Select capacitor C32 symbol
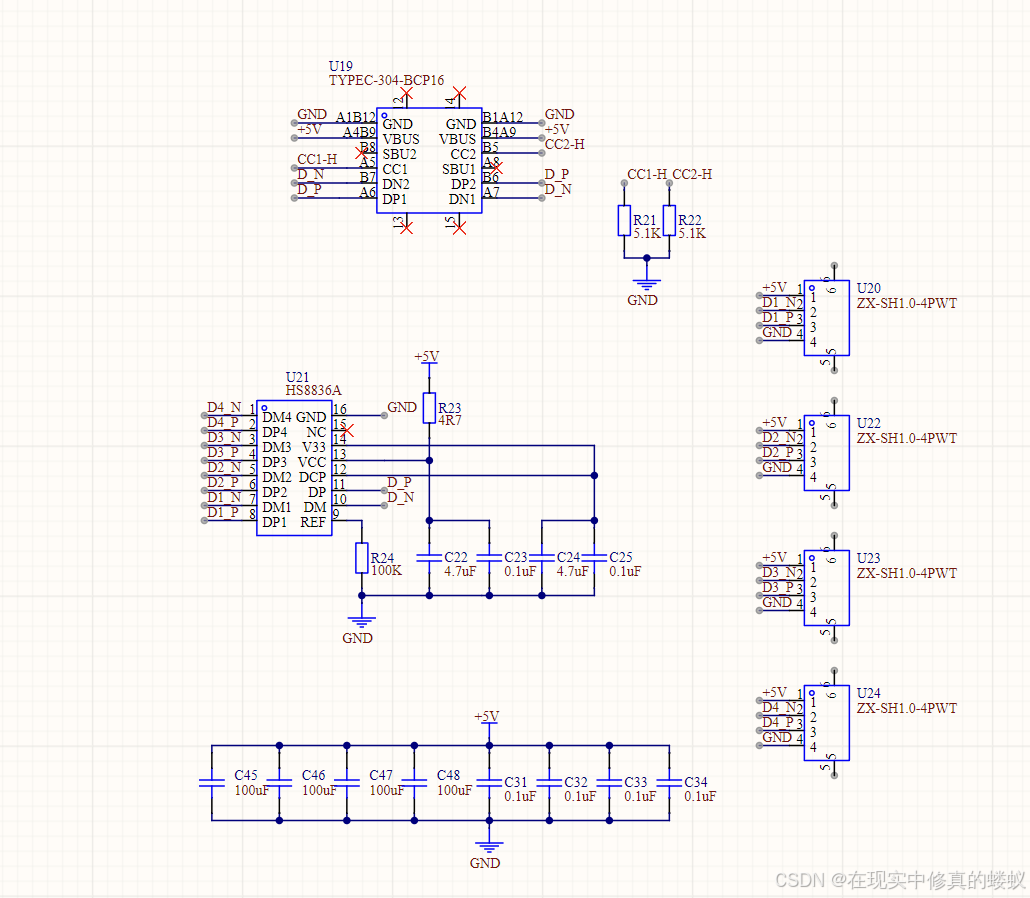The image size is (1030, 898). pyautogui.click(x=549, y=782)
